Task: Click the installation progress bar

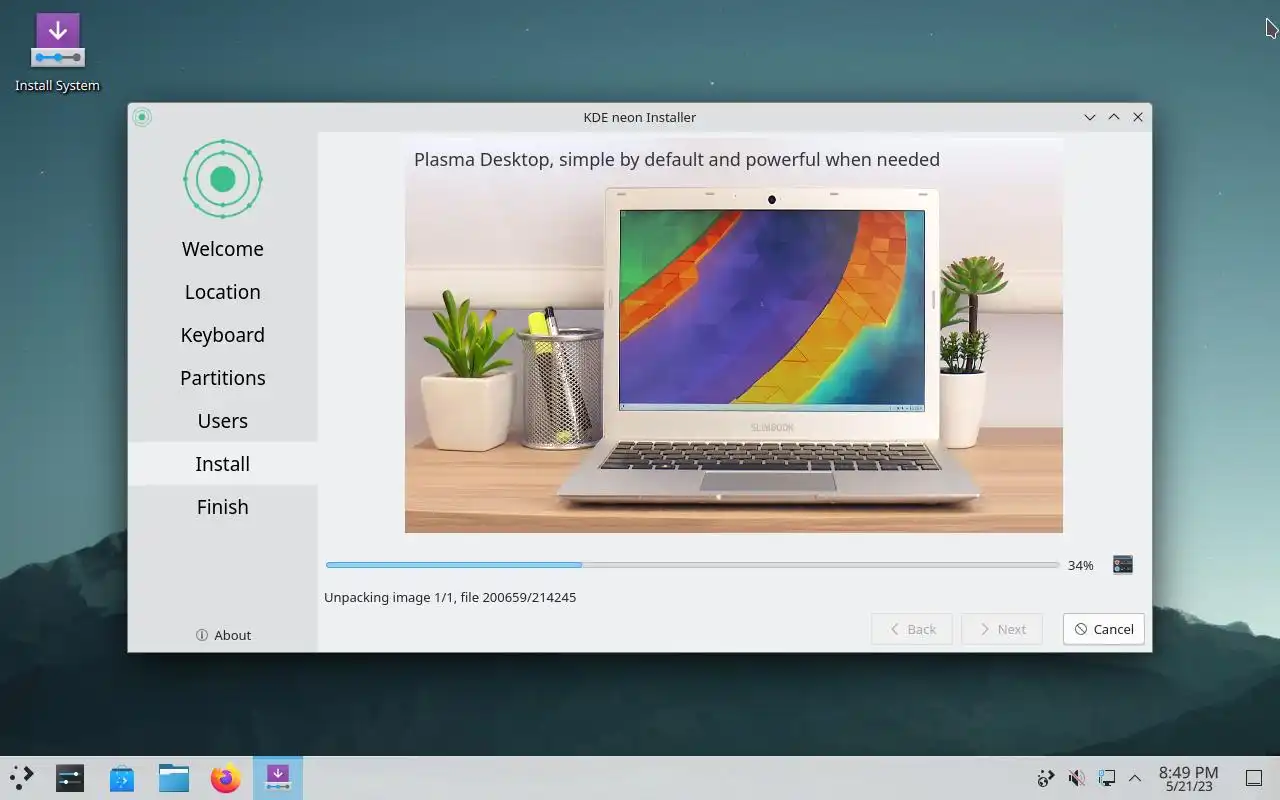Action: pos(692,565)
